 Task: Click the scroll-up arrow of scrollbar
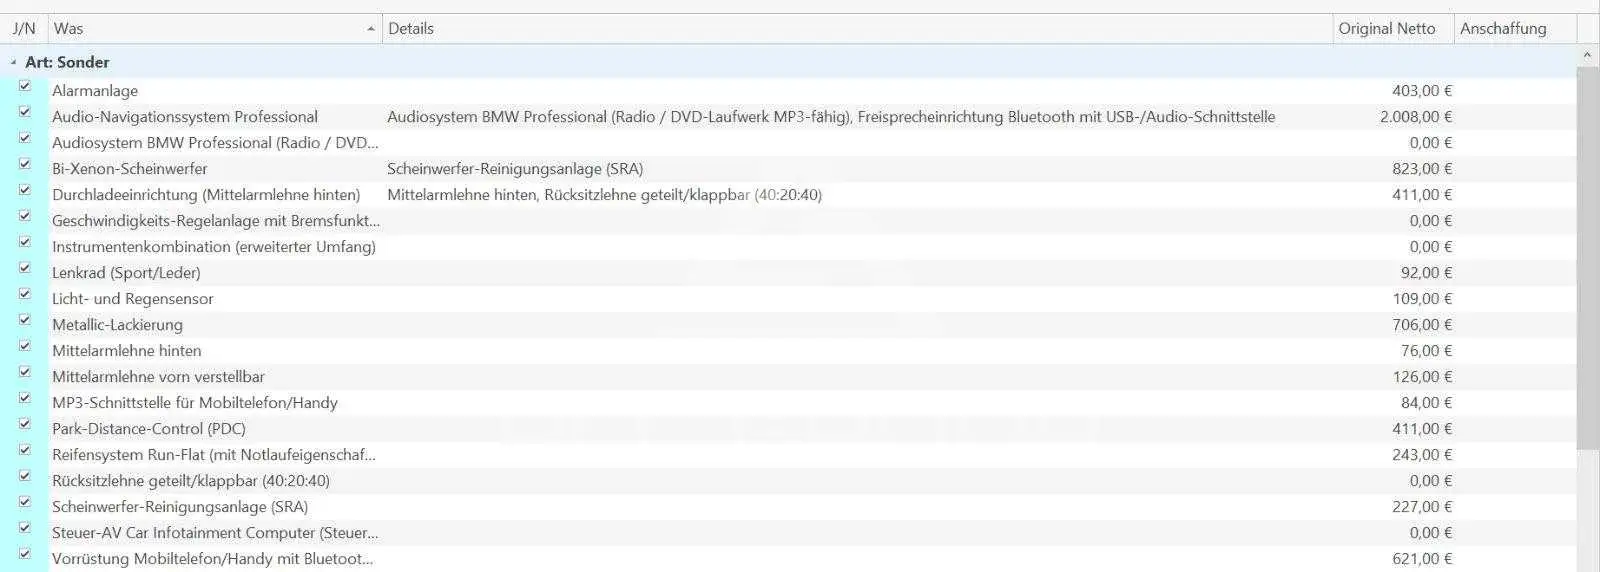[x=1587, y=55]
